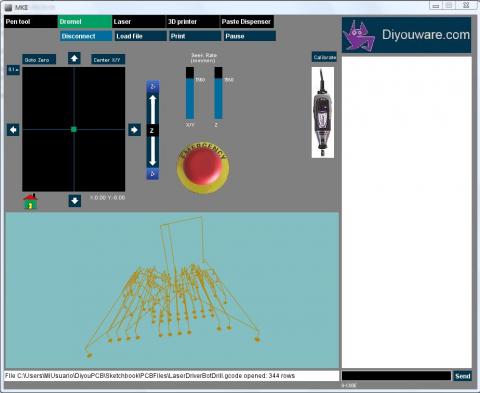The height and width of the screenshot is (393, 480).
Task: Click the Dremel tool picture
Action: click(323, 112)
